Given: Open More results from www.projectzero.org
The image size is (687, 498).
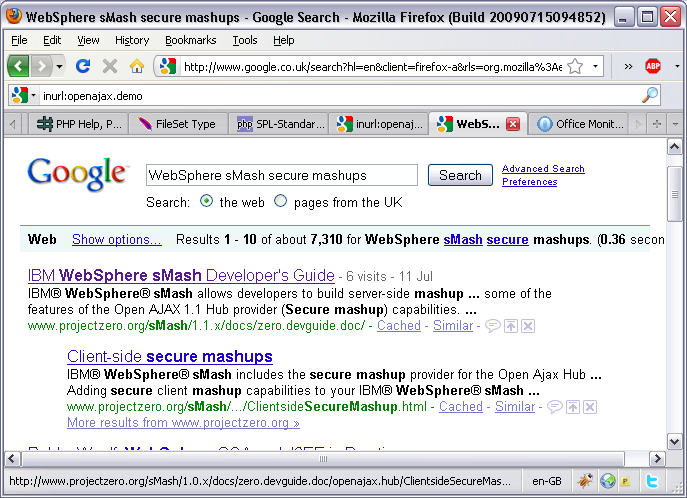Looking at the screenshot, I should pyautogui.click(x=183, y=423).
